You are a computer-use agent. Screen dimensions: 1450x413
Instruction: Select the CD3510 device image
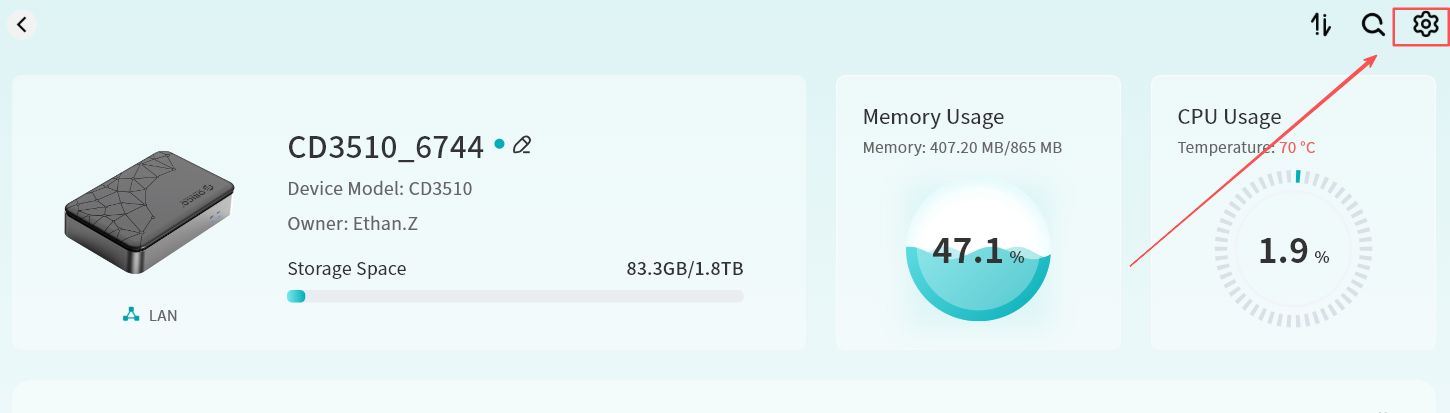149,211
